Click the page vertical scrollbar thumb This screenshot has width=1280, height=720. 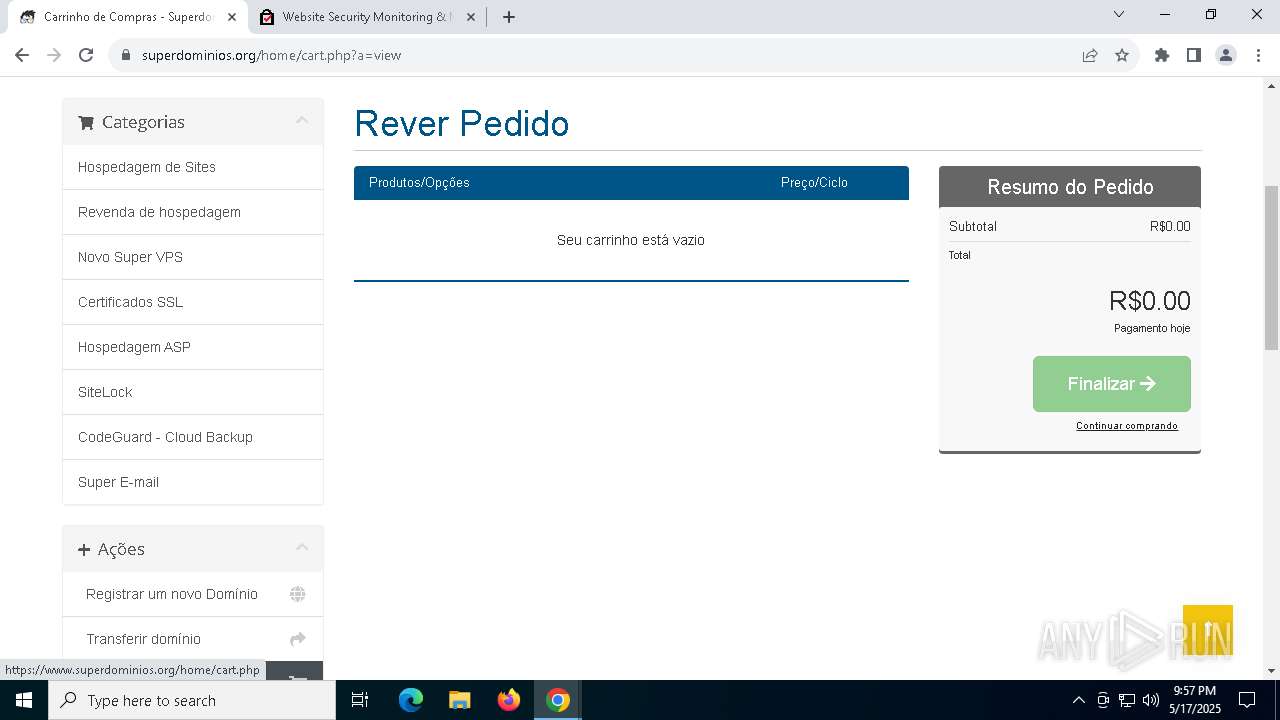click(x=1271, y=267)
